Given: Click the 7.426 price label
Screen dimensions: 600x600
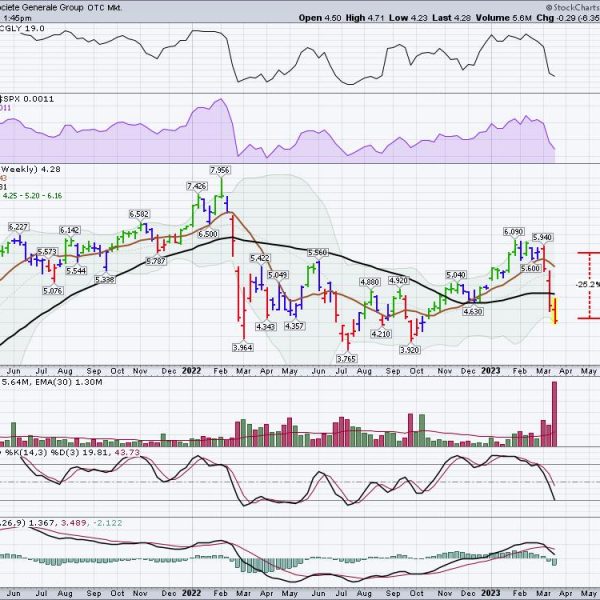Looking at the screenshot, I should pyautogui.click(x=197, y=186).
